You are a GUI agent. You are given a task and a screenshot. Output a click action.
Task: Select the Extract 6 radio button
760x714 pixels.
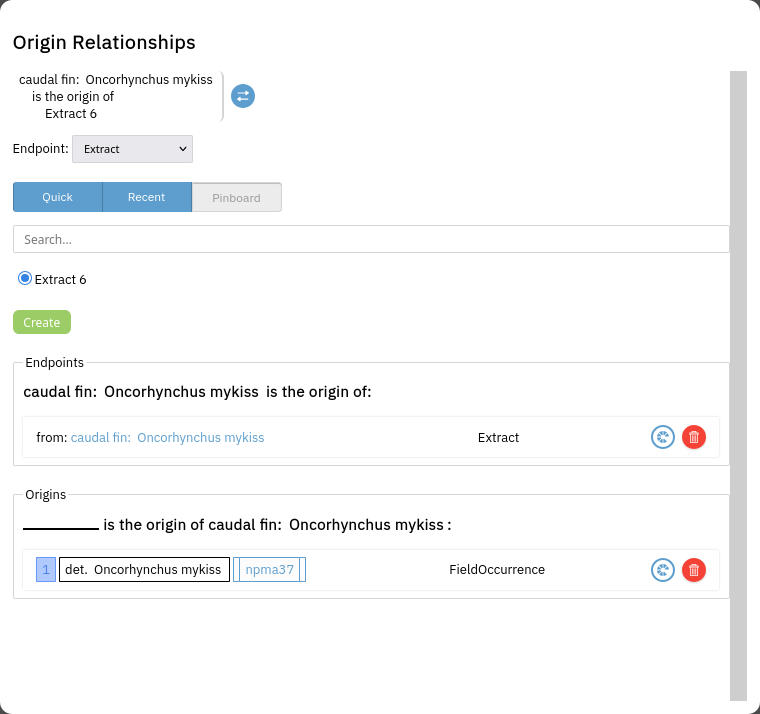25,278
